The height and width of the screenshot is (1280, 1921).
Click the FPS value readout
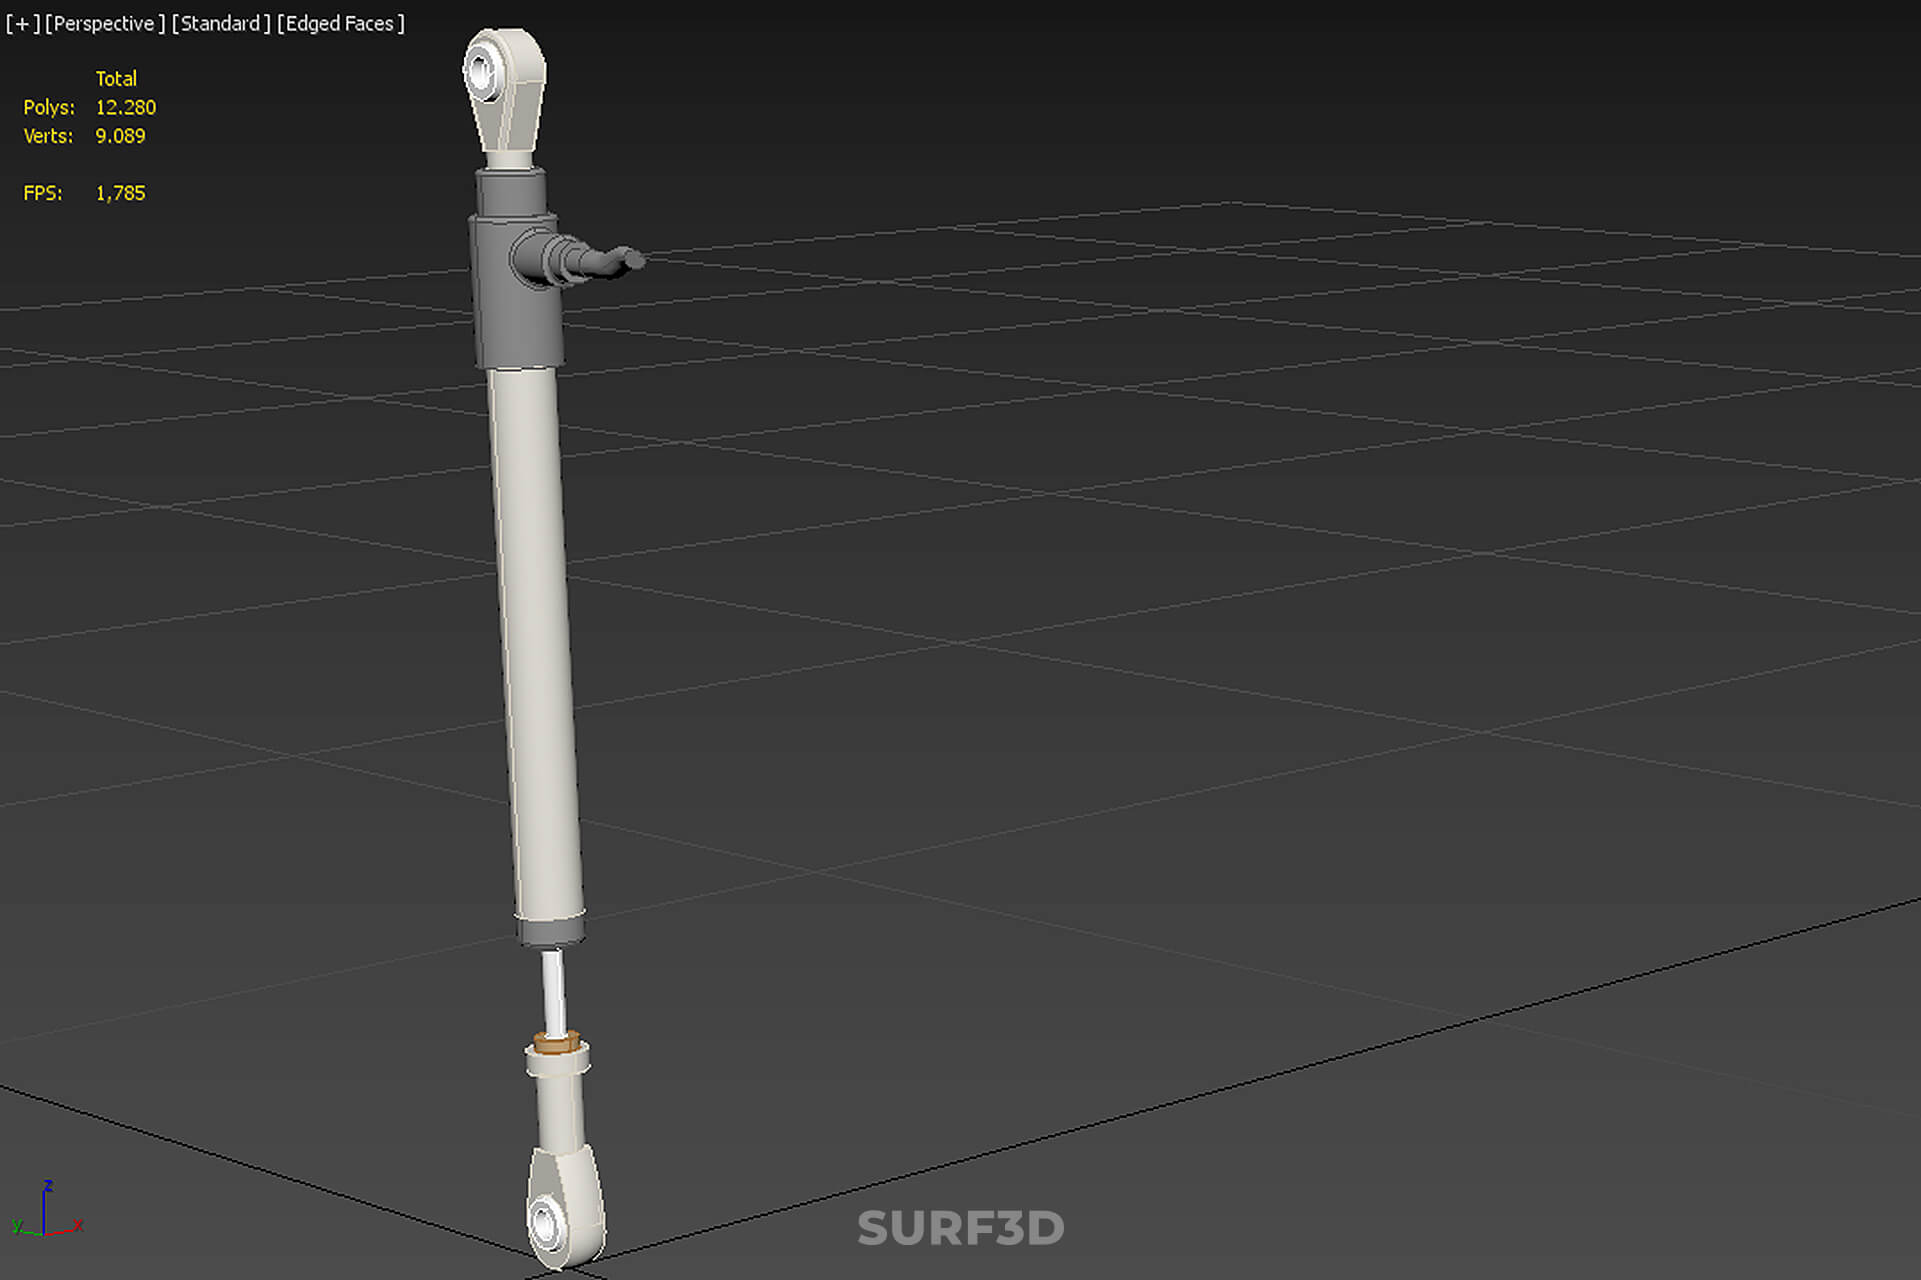(120, 193)
